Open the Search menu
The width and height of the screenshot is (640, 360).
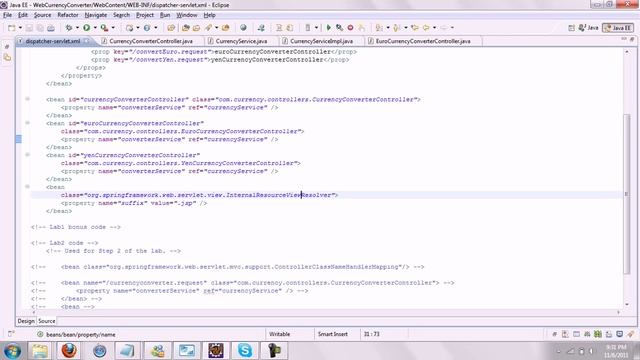tap(121, 15)
